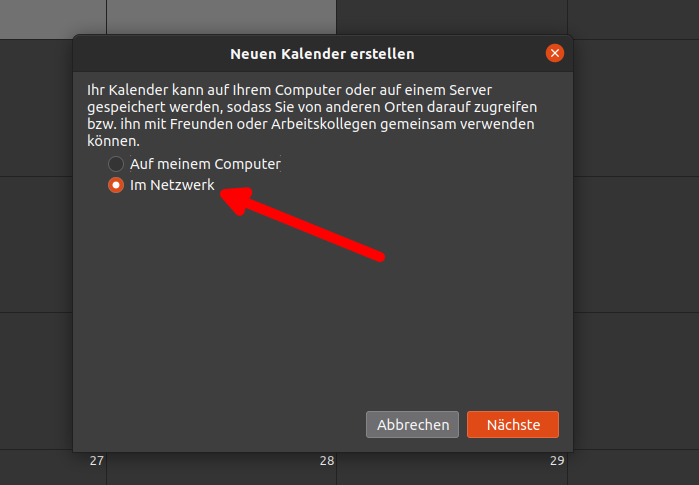Click the red arrow annotation

302,223
